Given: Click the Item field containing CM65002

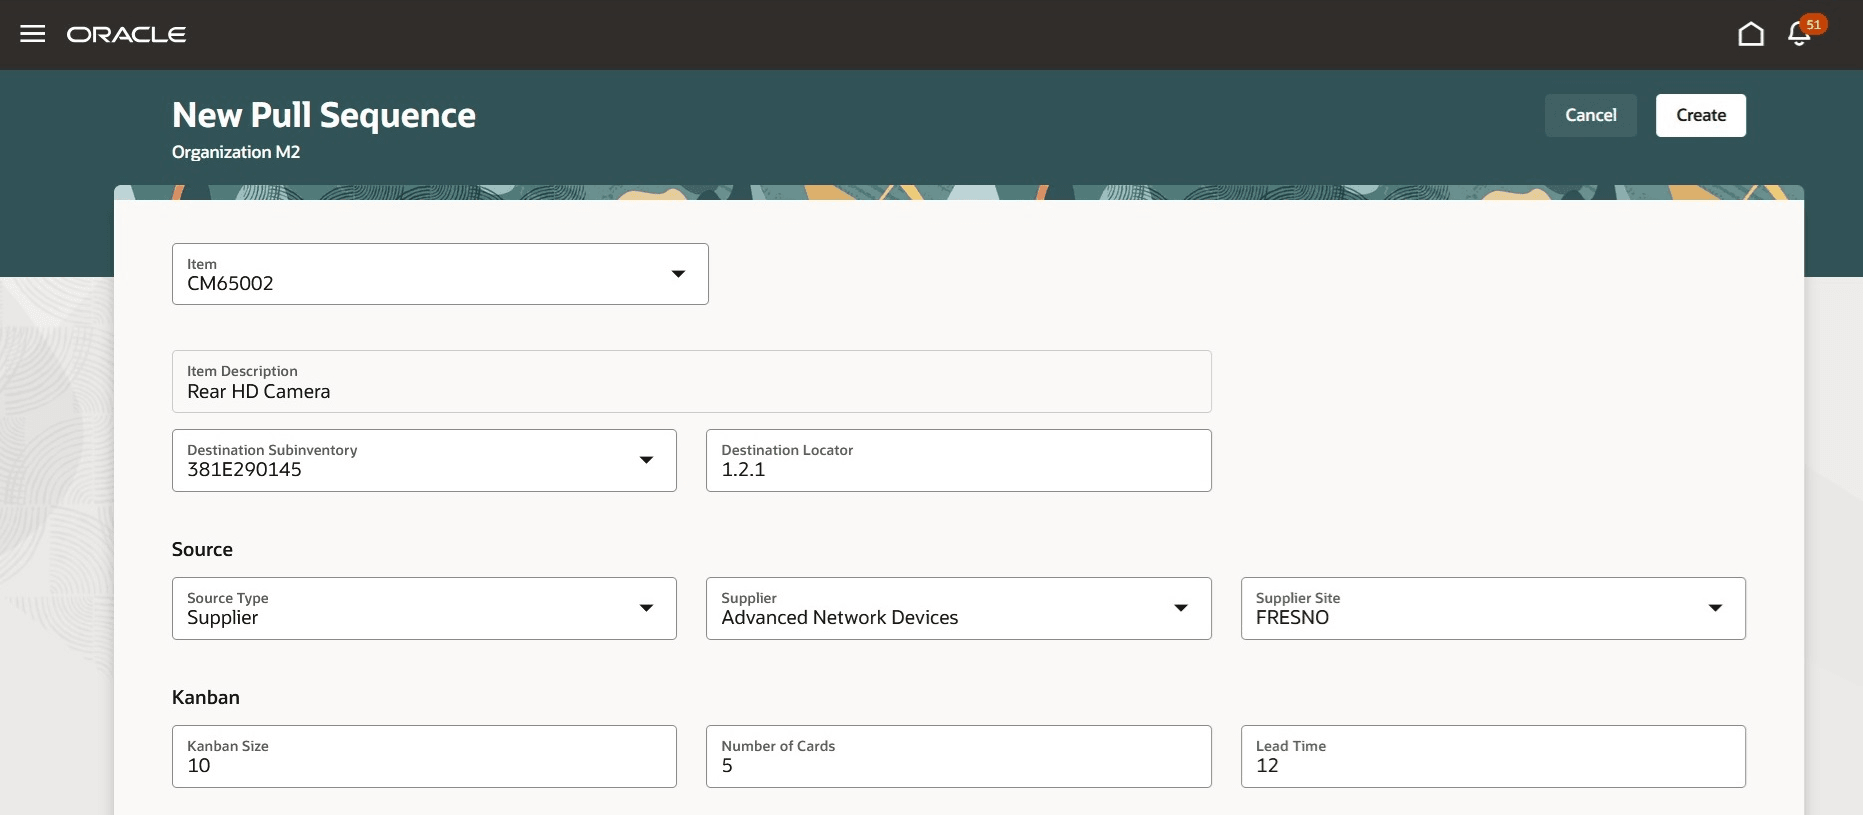Looking at the screenshot, I should 440,274.
